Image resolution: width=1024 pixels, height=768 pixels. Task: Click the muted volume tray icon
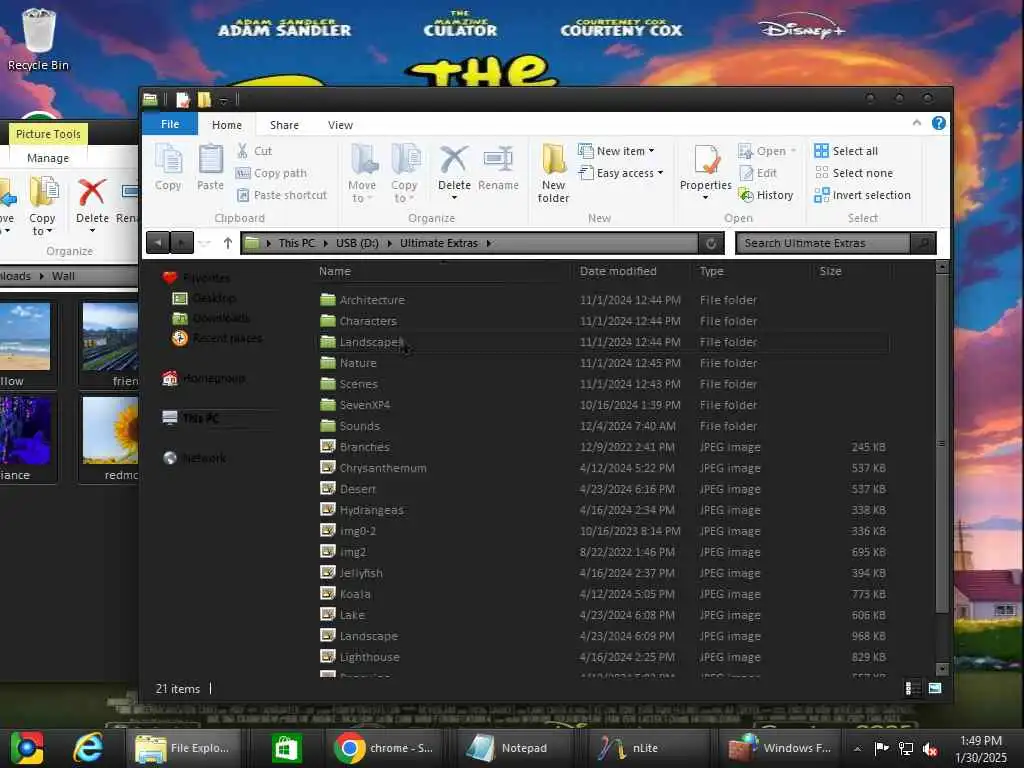click(930, 749)
